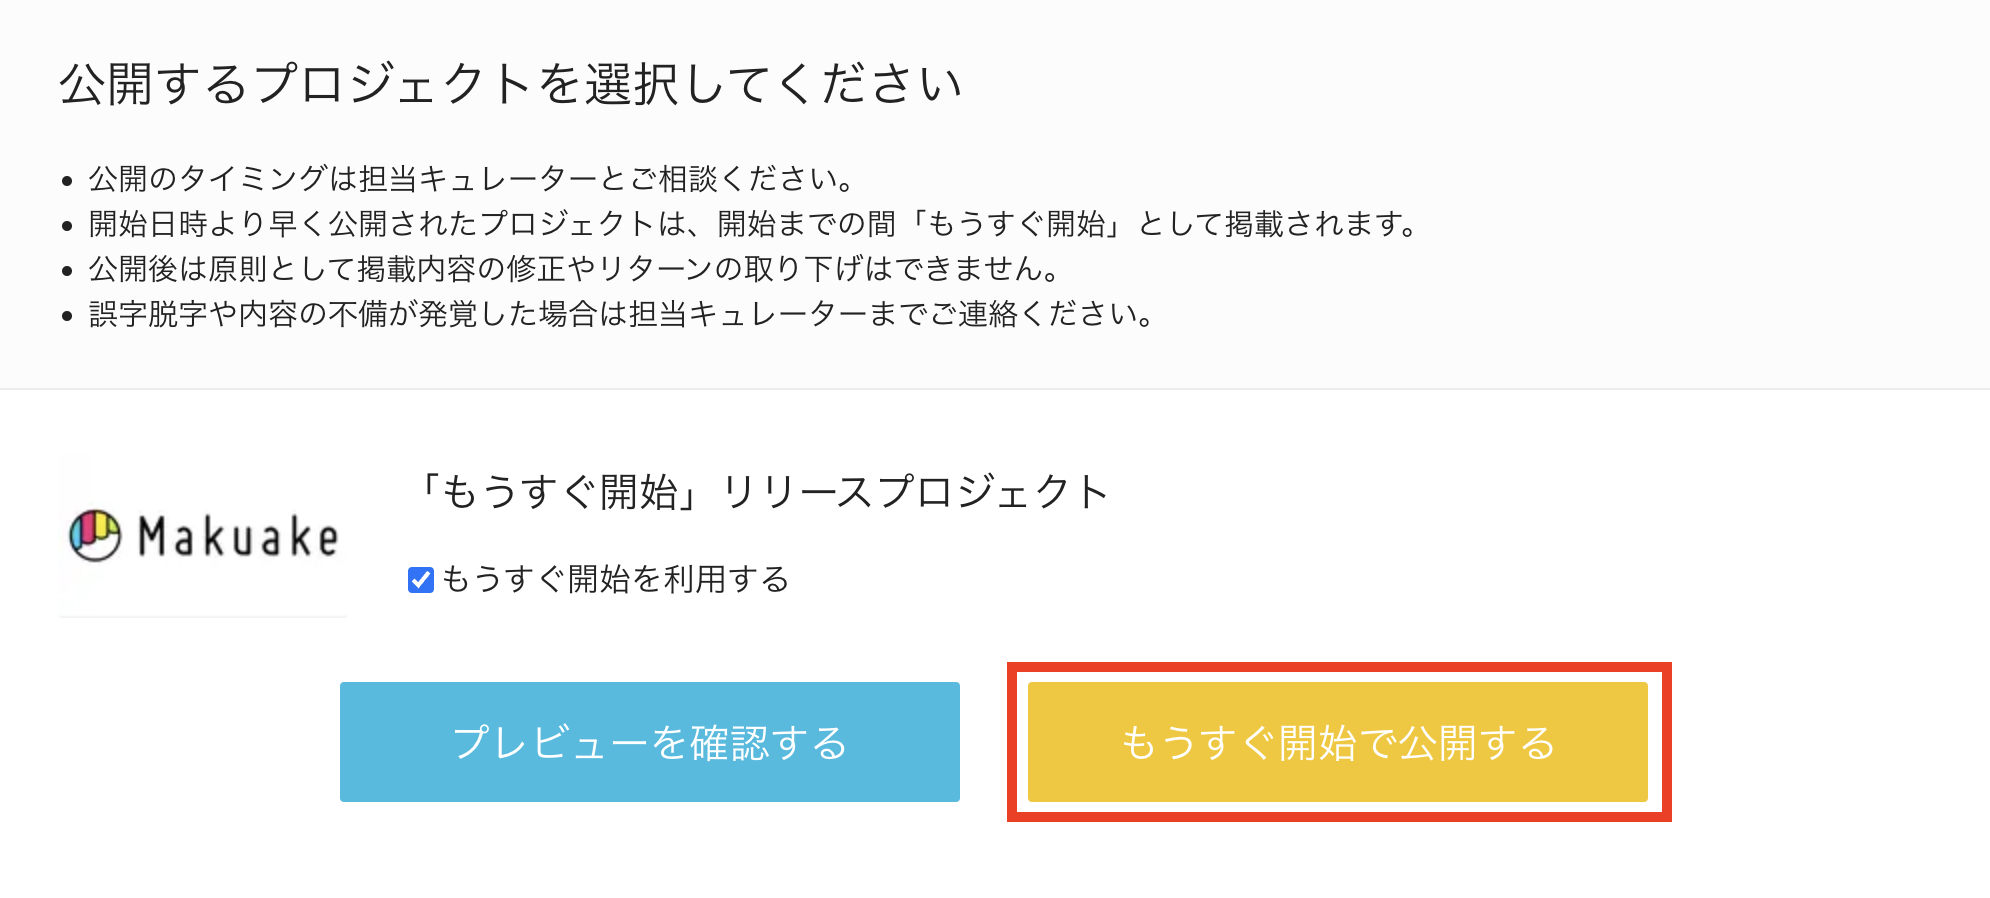The image size is (1990, 898).
Task: Click the quoted 「もうすぐ開始」 phrase in second bullet
Action: [1018, 224]
